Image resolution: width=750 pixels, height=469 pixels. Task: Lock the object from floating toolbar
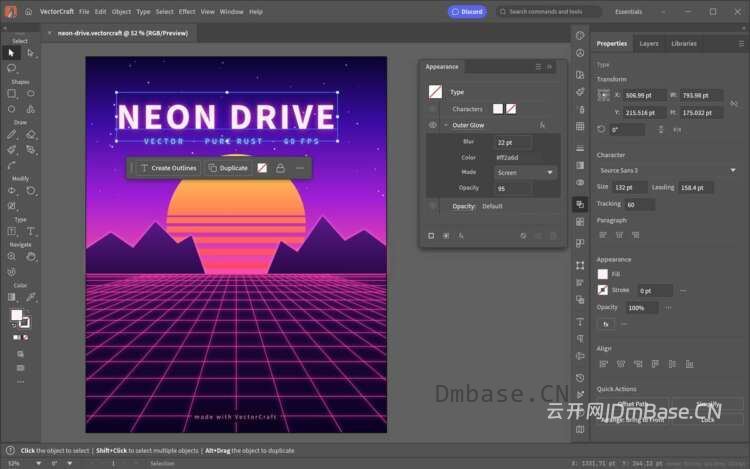click(280, 168)
